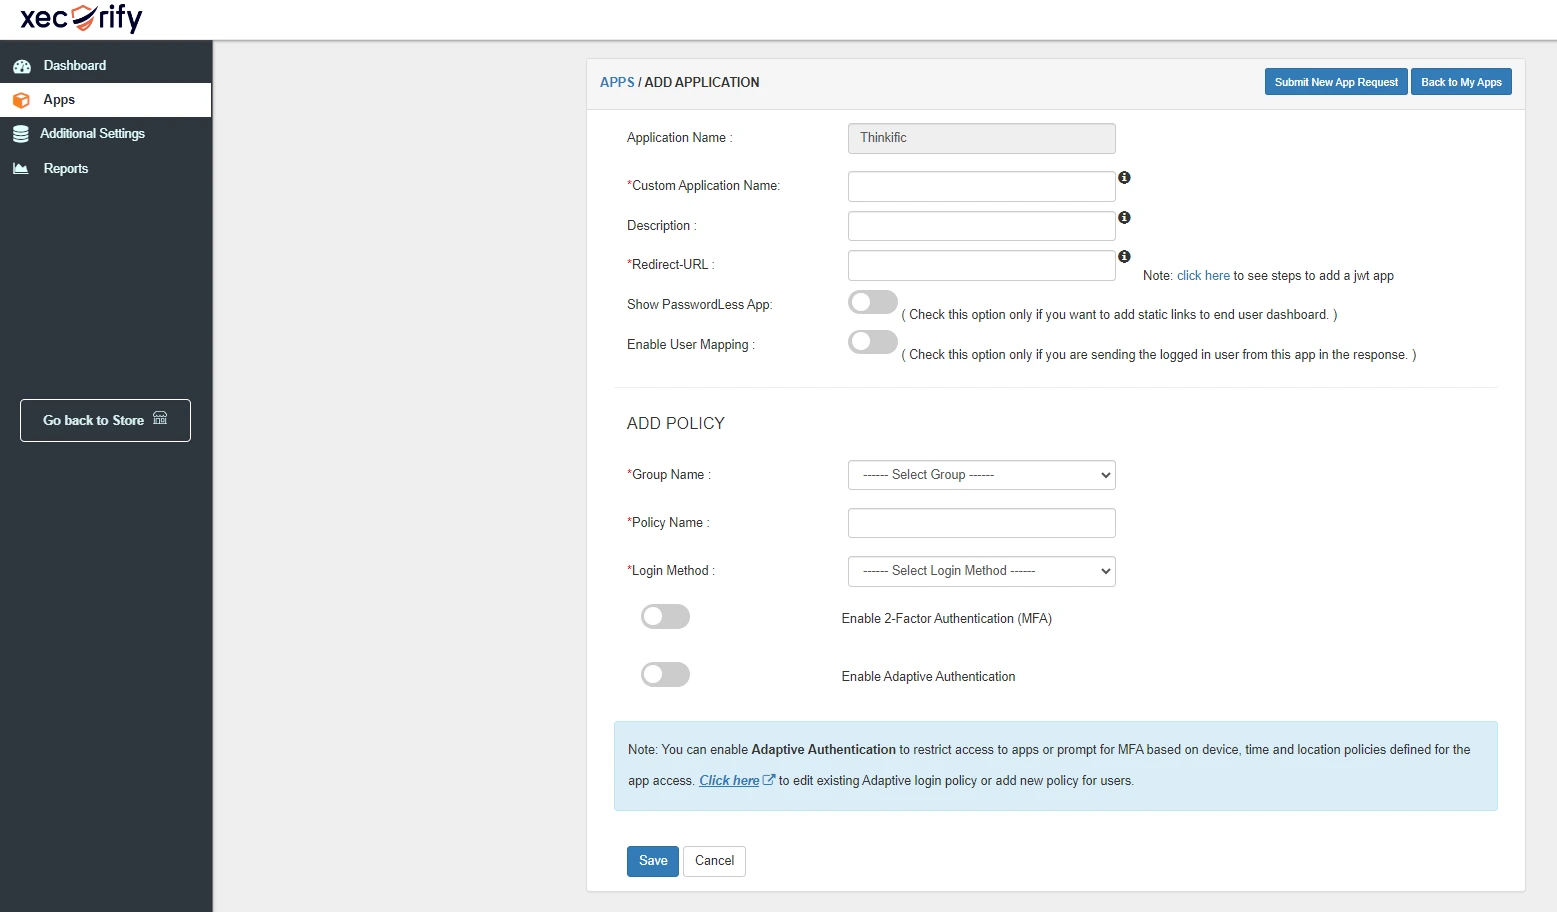The width and height of the screenshot is (1557, 912).
Task: Toggle Enable Adaptive Authentication switch
Action: pos(665,675)
